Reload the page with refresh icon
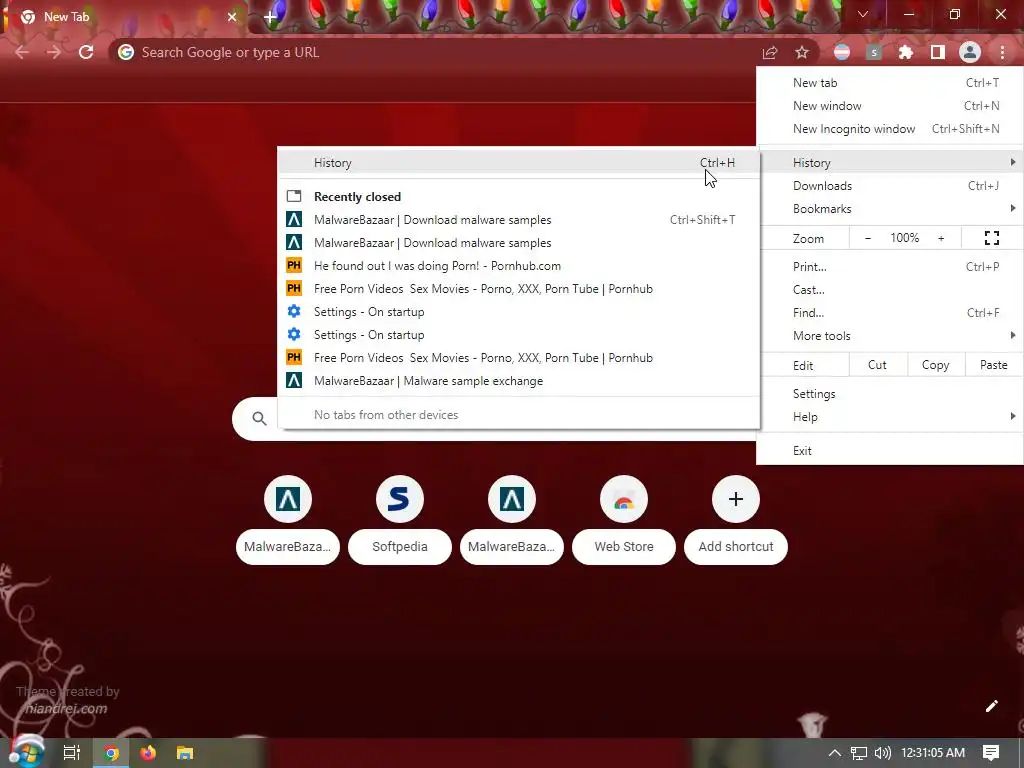This screenshot has width=1024, height=768. pos(86,52)
